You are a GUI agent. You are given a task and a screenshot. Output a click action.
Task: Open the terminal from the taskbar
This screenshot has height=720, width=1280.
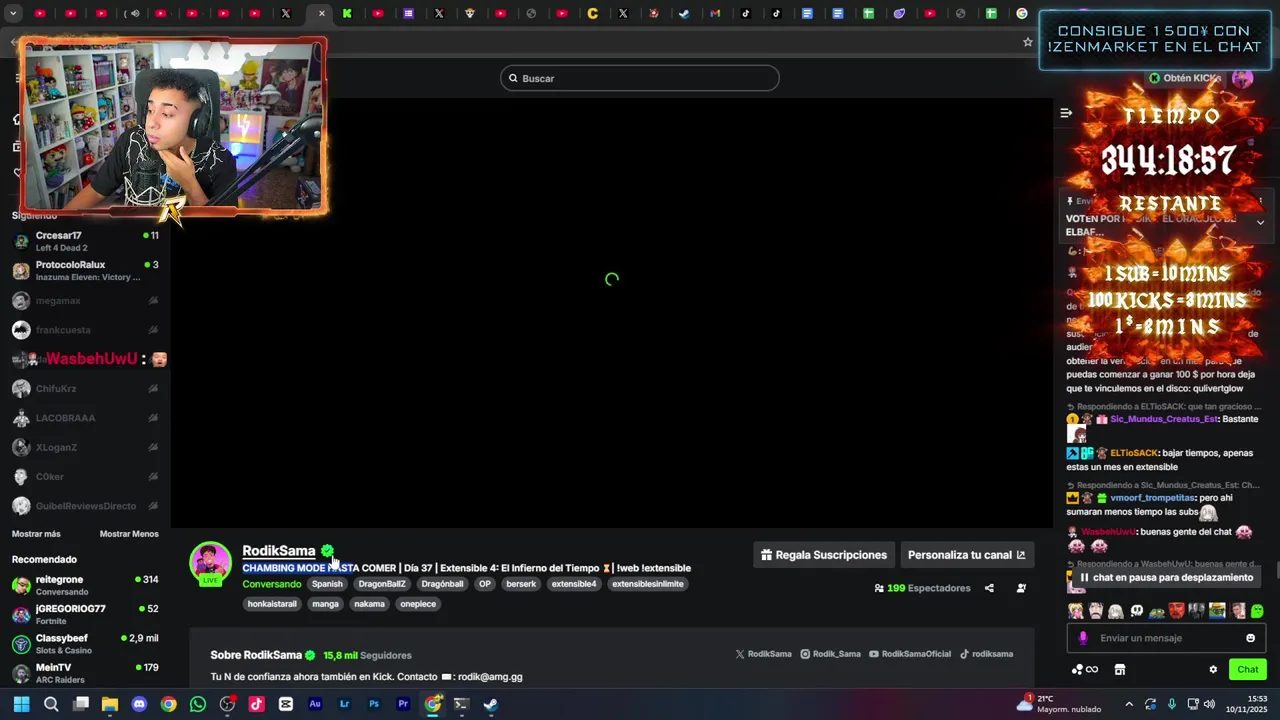[x=461, y=704]
